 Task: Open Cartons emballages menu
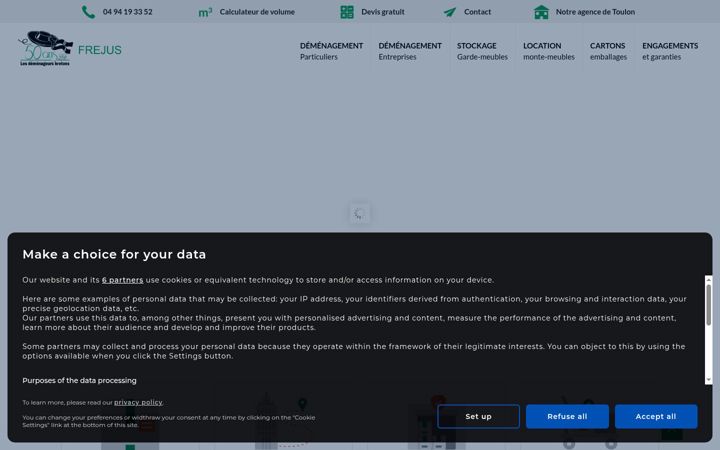[x=608, y=51]
